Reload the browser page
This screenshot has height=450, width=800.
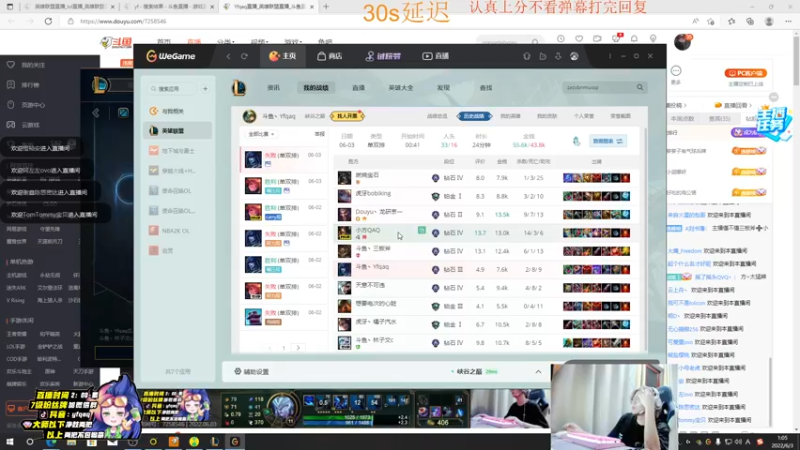tap(48, 21)
